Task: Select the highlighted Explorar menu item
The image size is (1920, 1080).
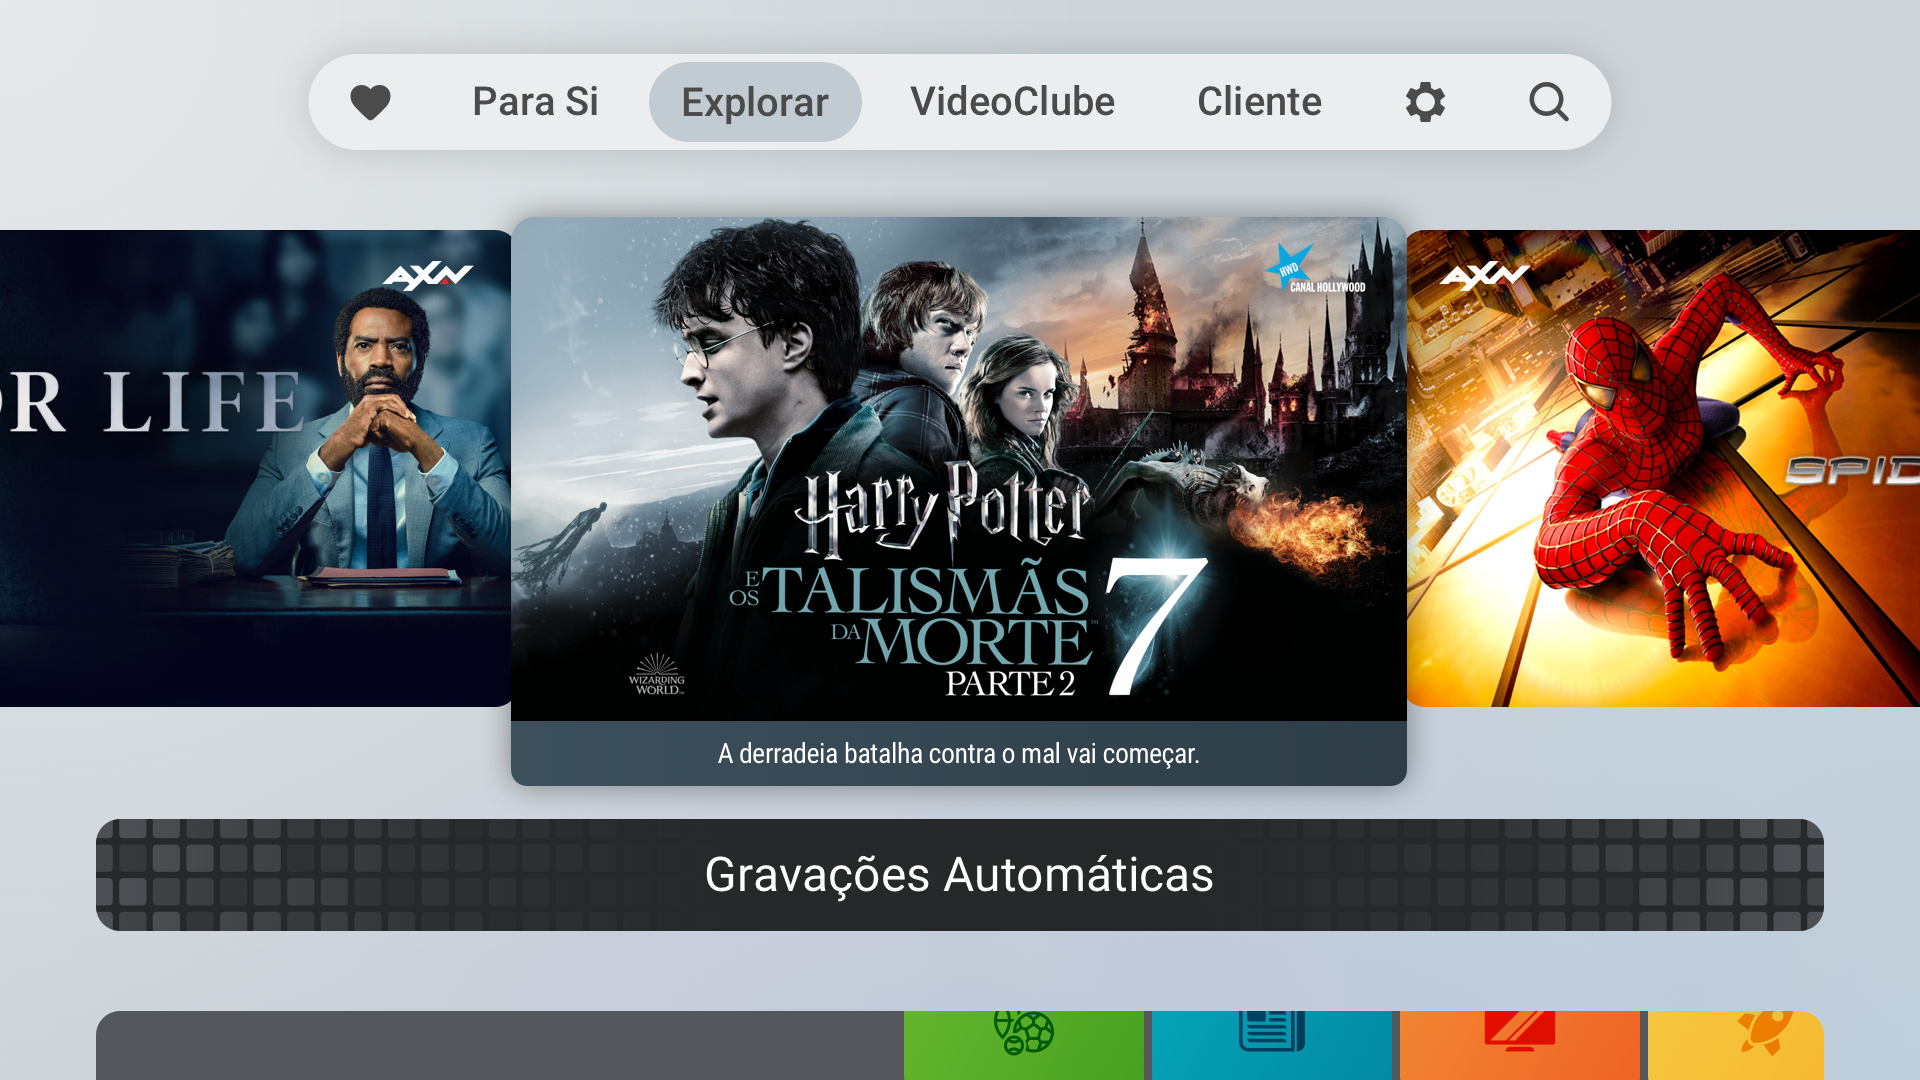Action: click(x=754, y=101)
